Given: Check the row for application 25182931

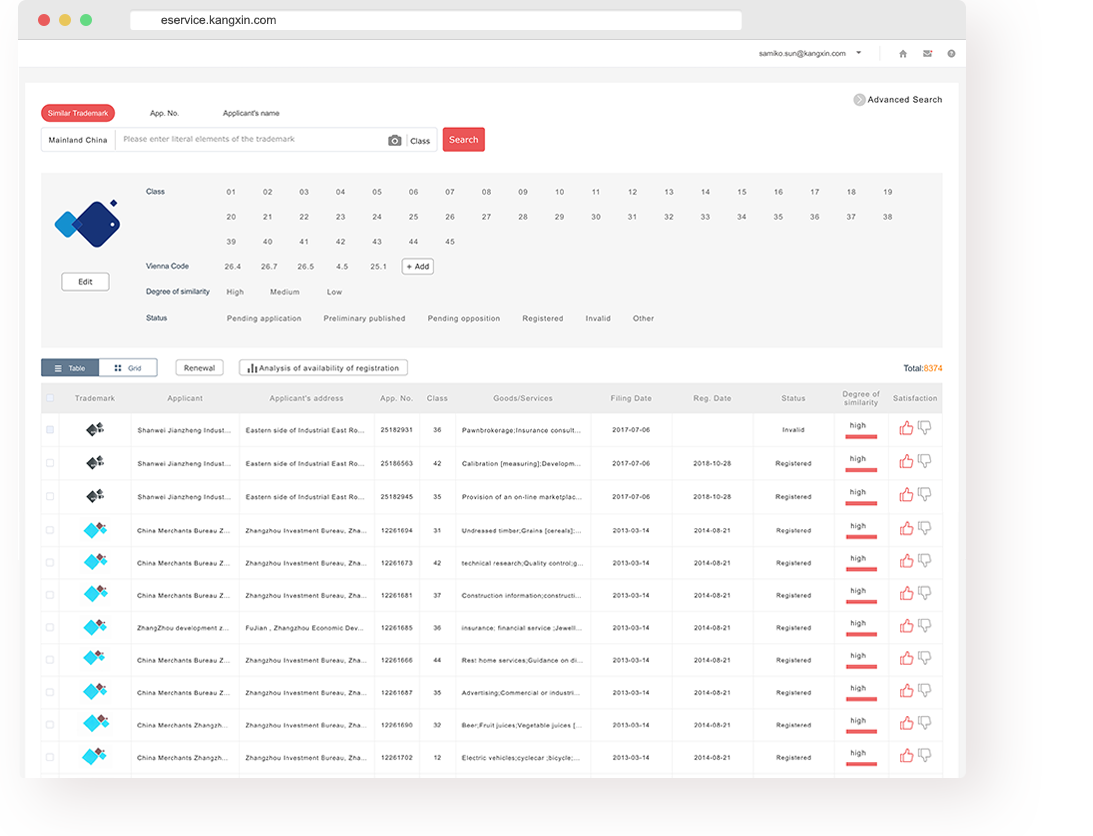Looking at the screenshot, I should click(50, 430).
